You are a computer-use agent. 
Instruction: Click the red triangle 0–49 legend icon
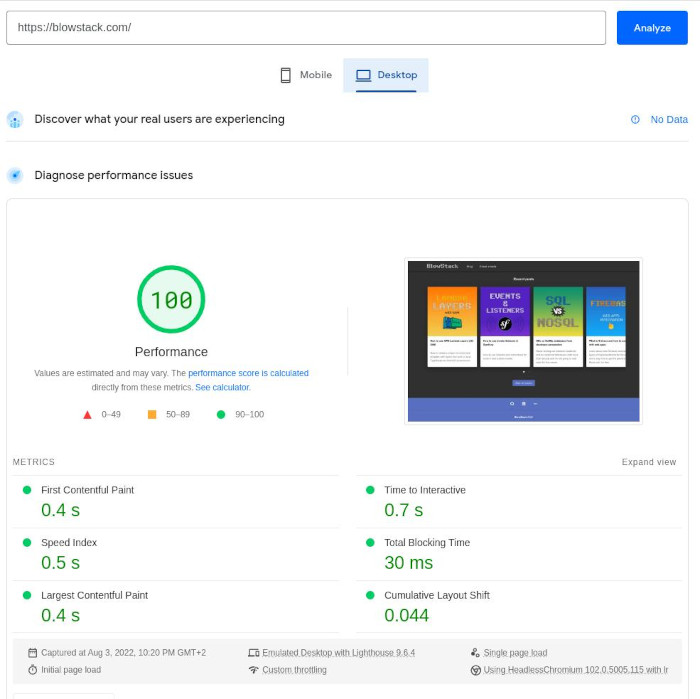[x=87, y=414]
